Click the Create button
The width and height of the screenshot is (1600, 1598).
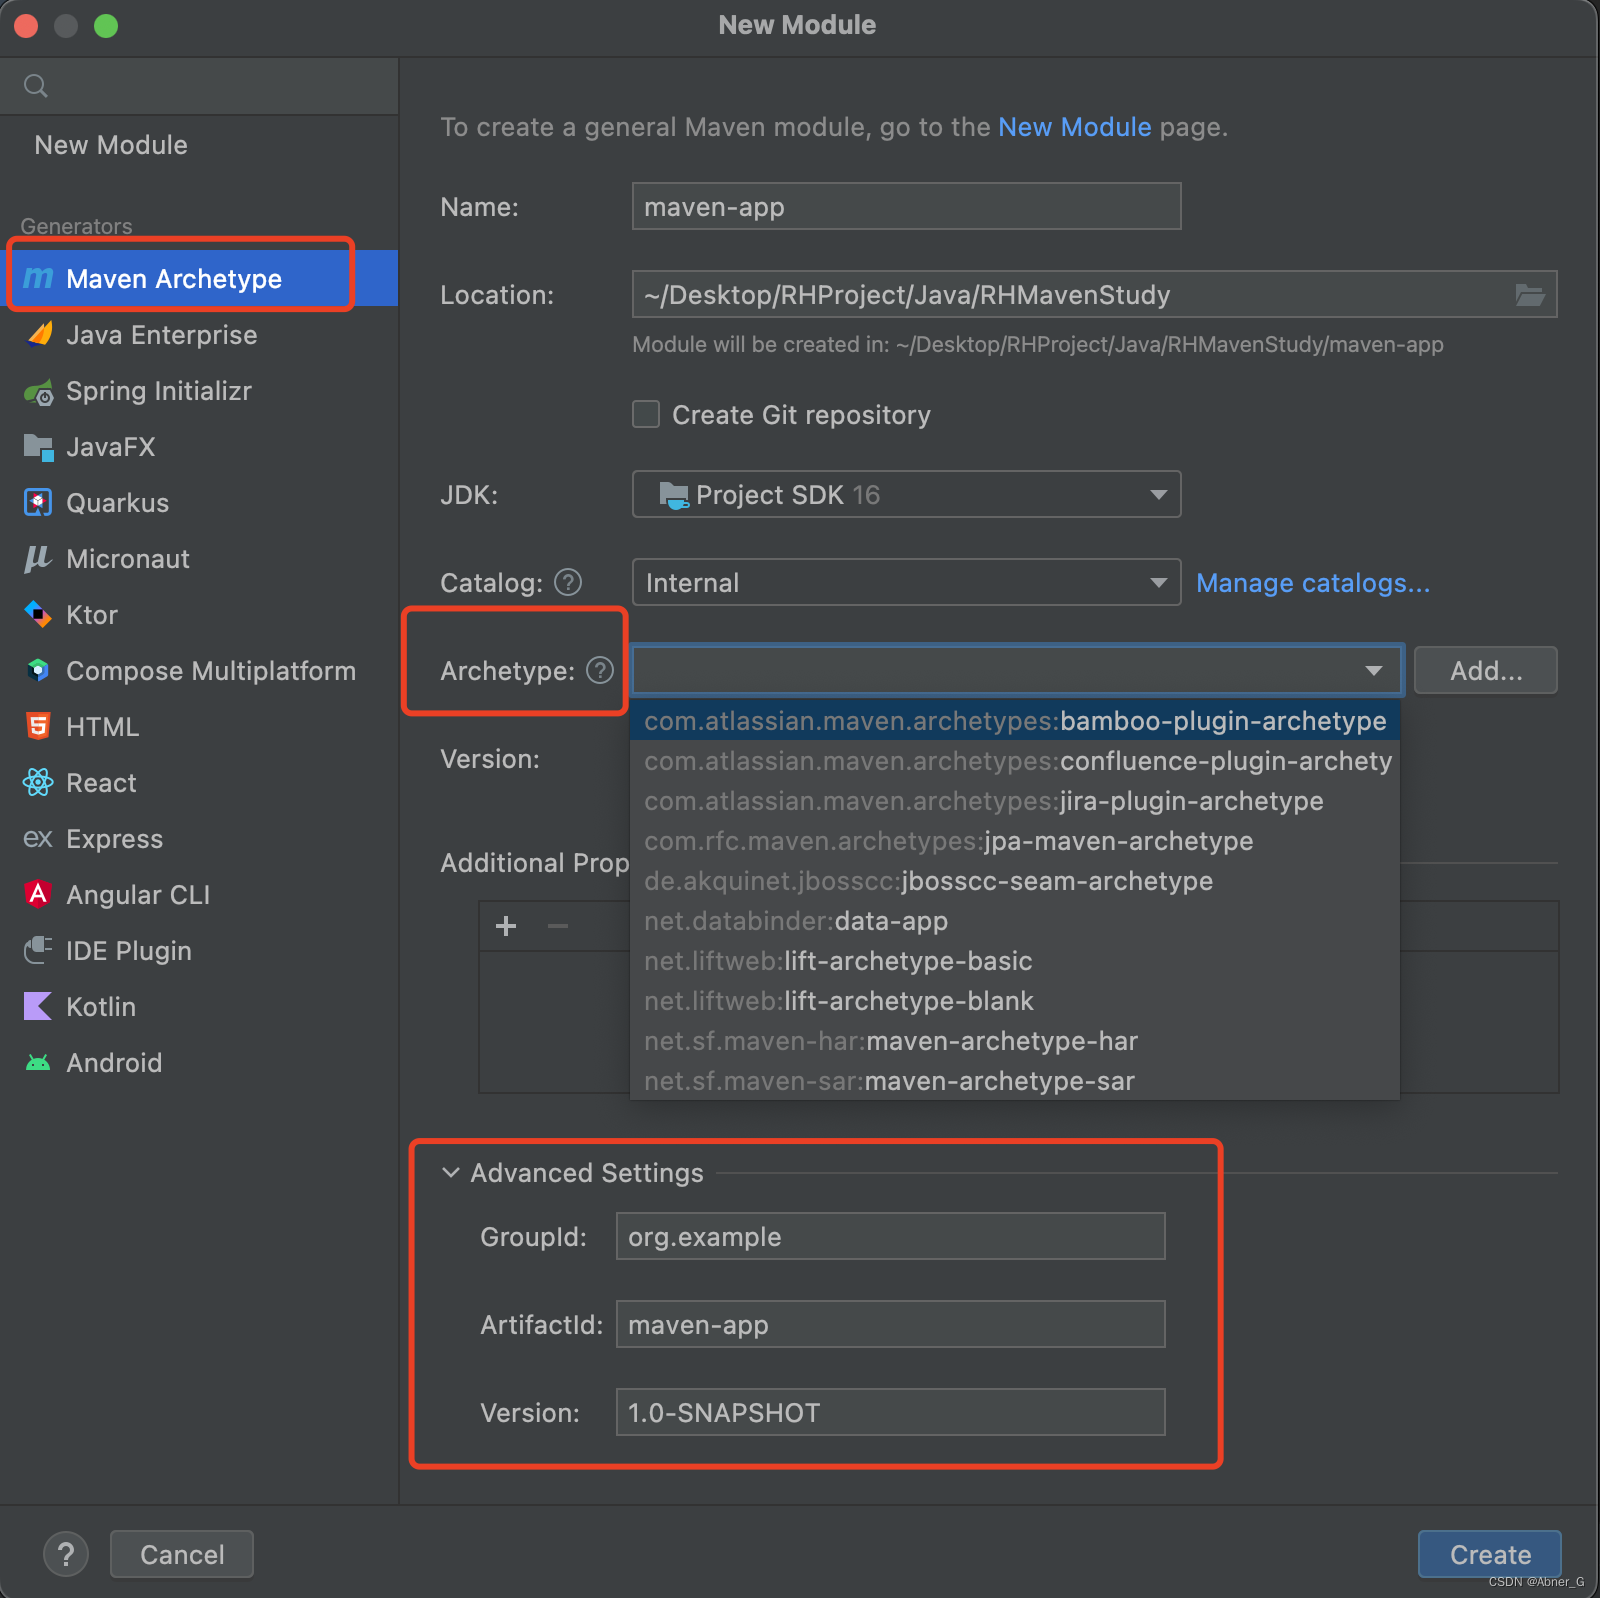[x=1490, y=1554]
